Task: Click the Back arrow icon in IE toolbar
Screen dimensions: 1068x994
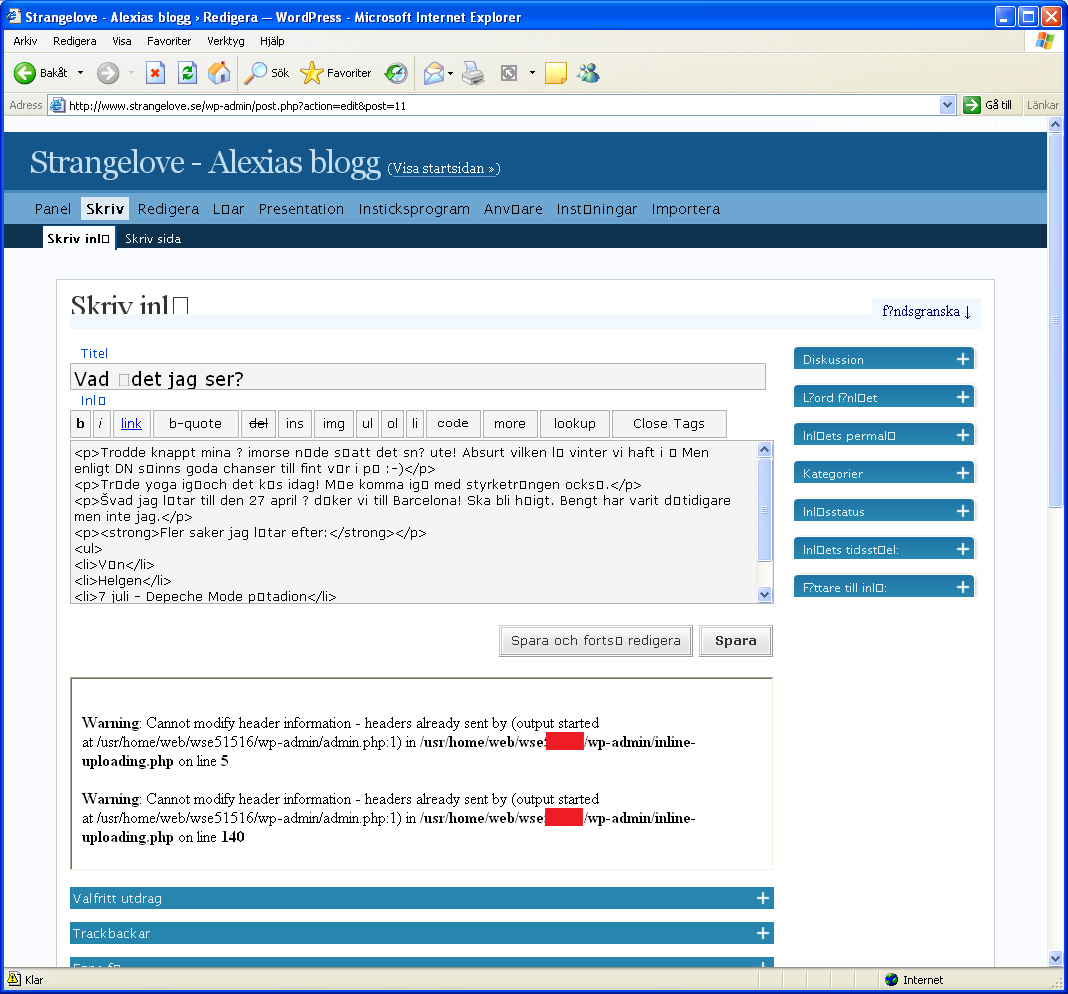Action: pyautogui.click(x=25, y=73)
